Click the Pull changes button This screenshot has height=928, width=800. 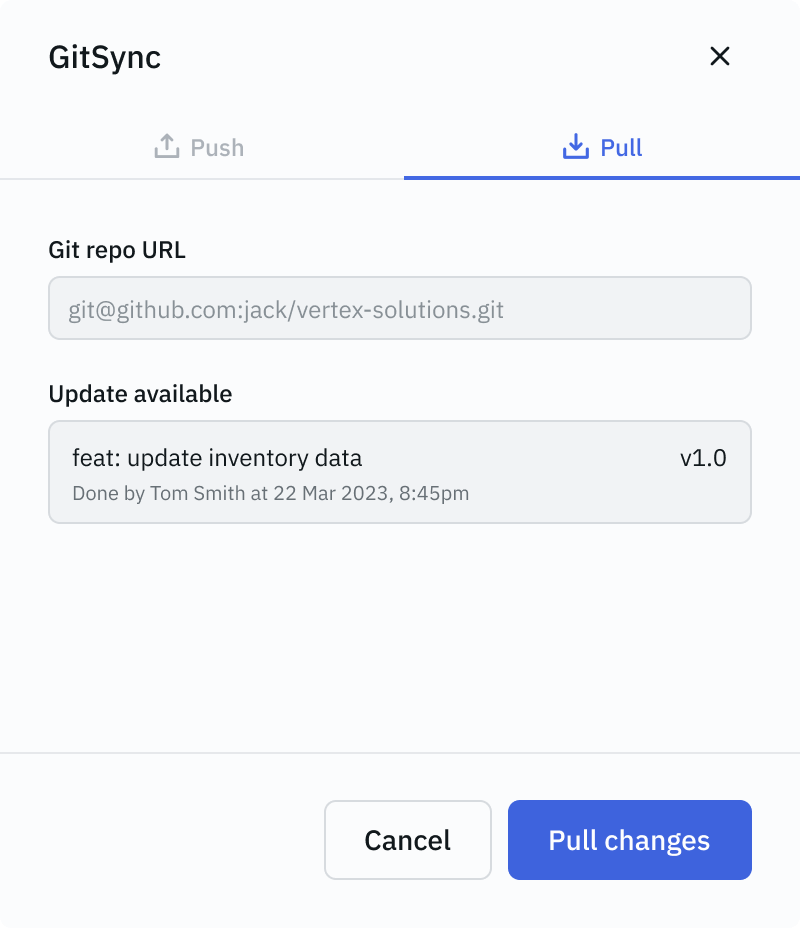pyautogui.click(x=629, y=840)
